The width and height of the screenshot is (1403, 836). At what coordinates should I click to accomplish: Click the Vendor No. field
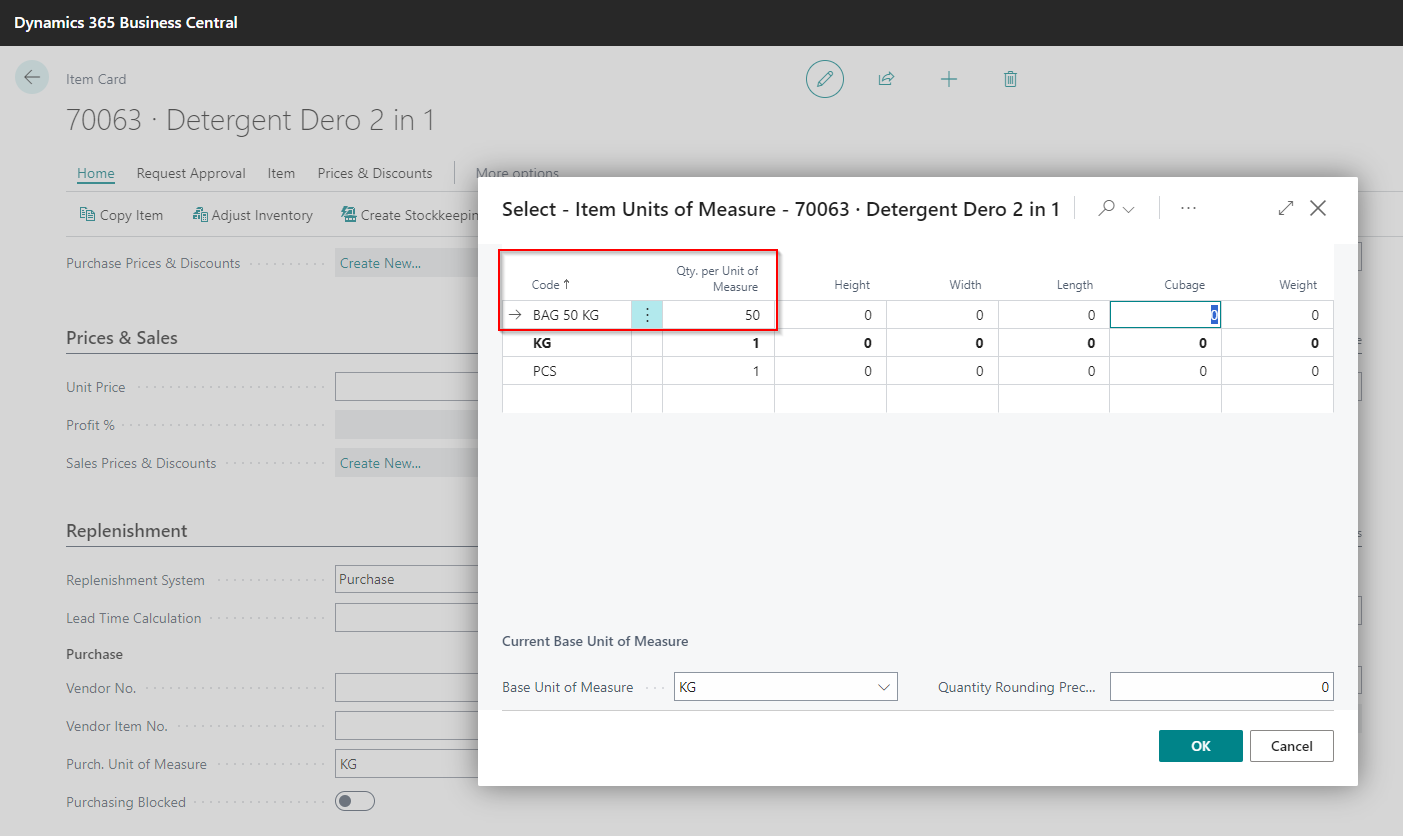[x=407, y=688]
